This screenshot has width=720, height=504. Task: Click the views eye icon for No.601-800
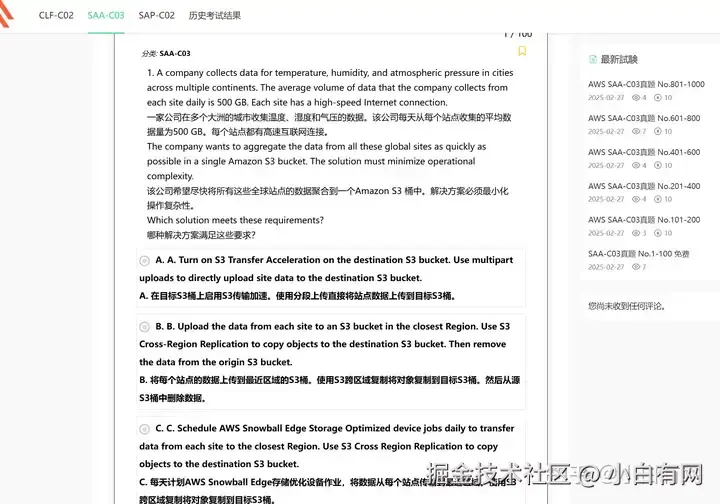(x=636, y=132)
